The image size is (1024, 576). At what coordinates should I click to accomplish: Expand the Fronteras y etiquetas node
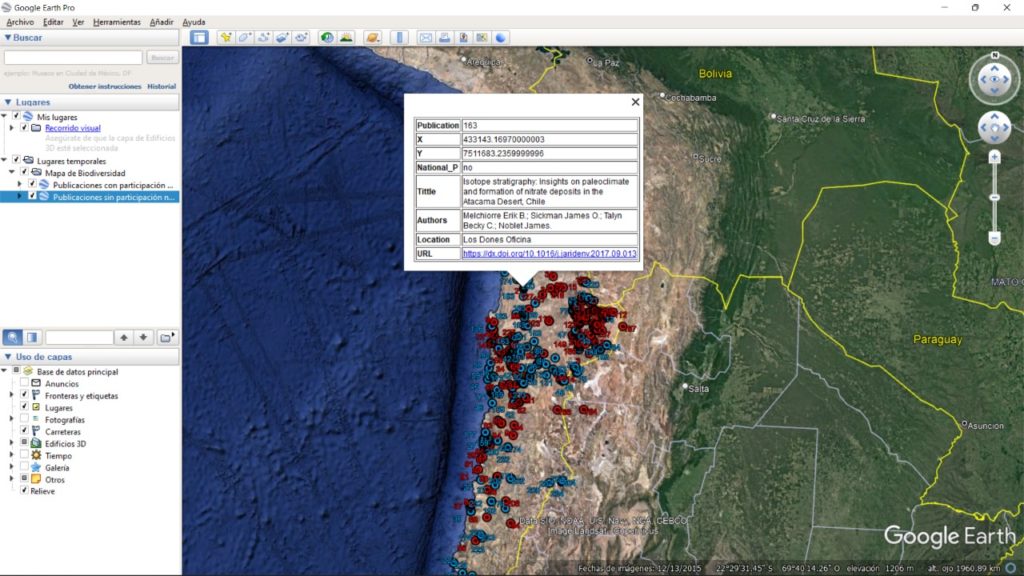coord(12,395)
